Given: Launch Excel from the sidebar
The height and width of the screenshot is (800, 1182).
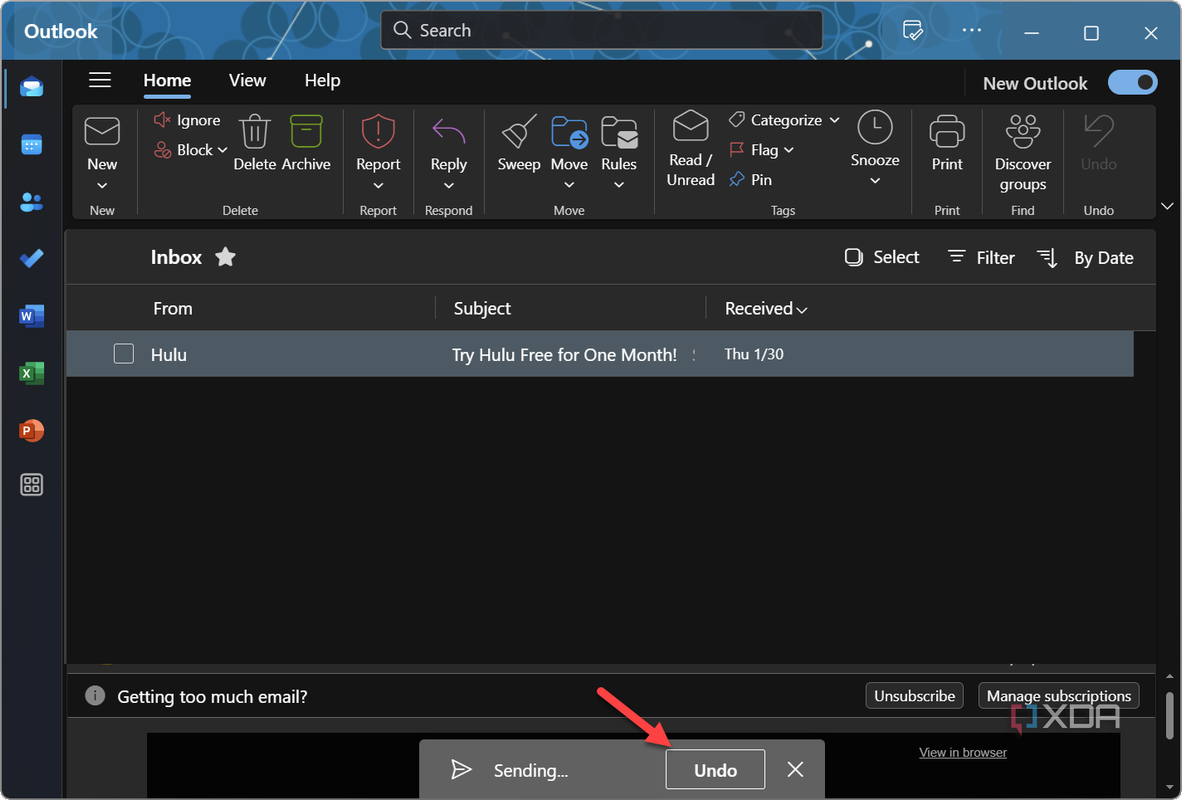Looking at the screenshot, I should [32, 373].
